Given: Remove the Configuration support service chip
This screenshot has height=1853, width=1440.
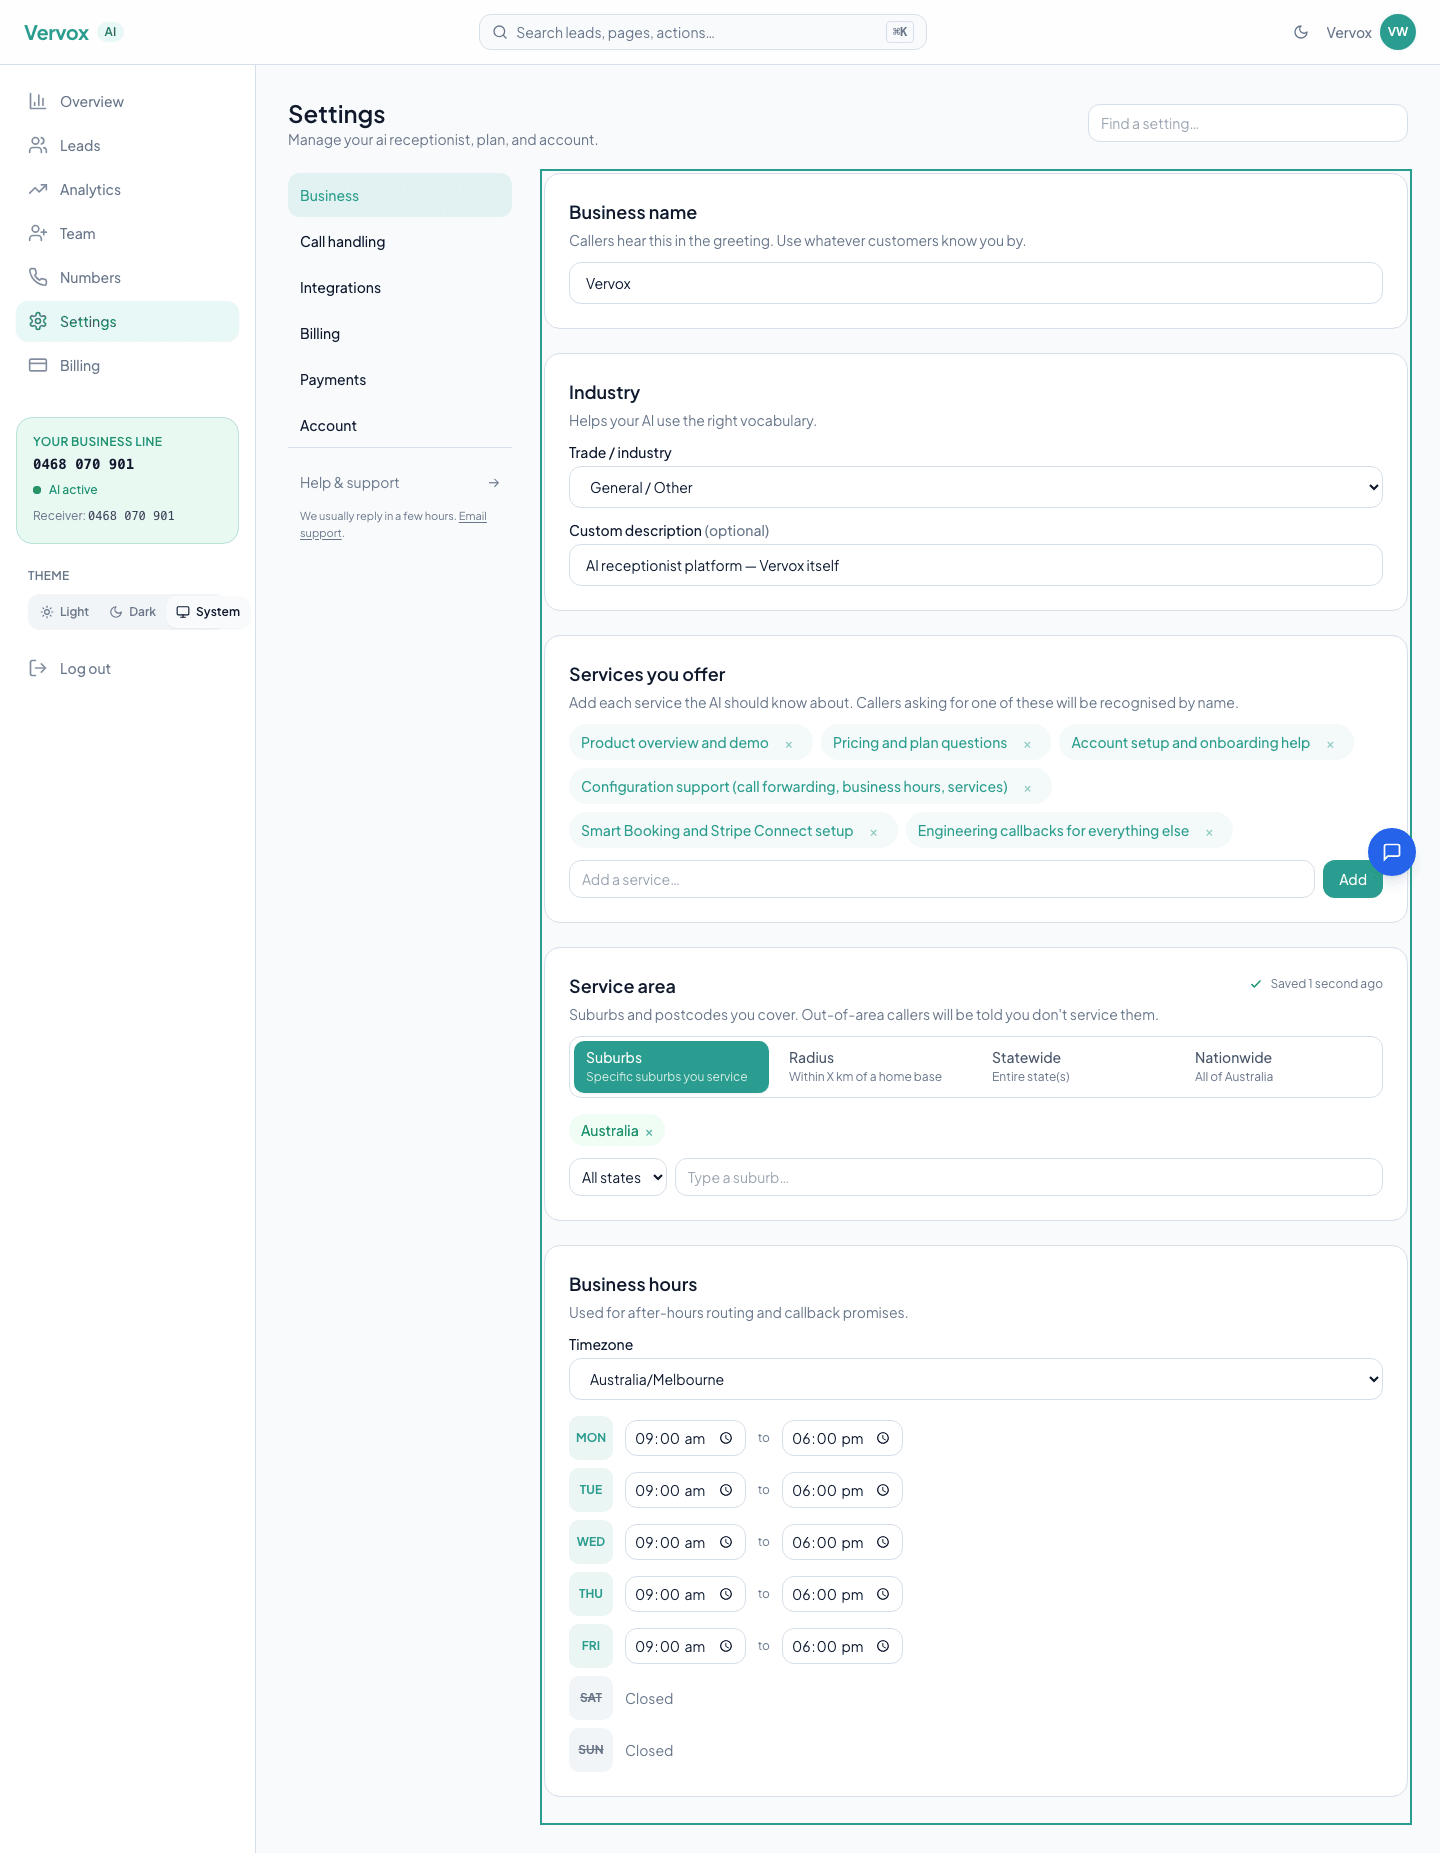Looking at the screenshot, I should 1027,788.
